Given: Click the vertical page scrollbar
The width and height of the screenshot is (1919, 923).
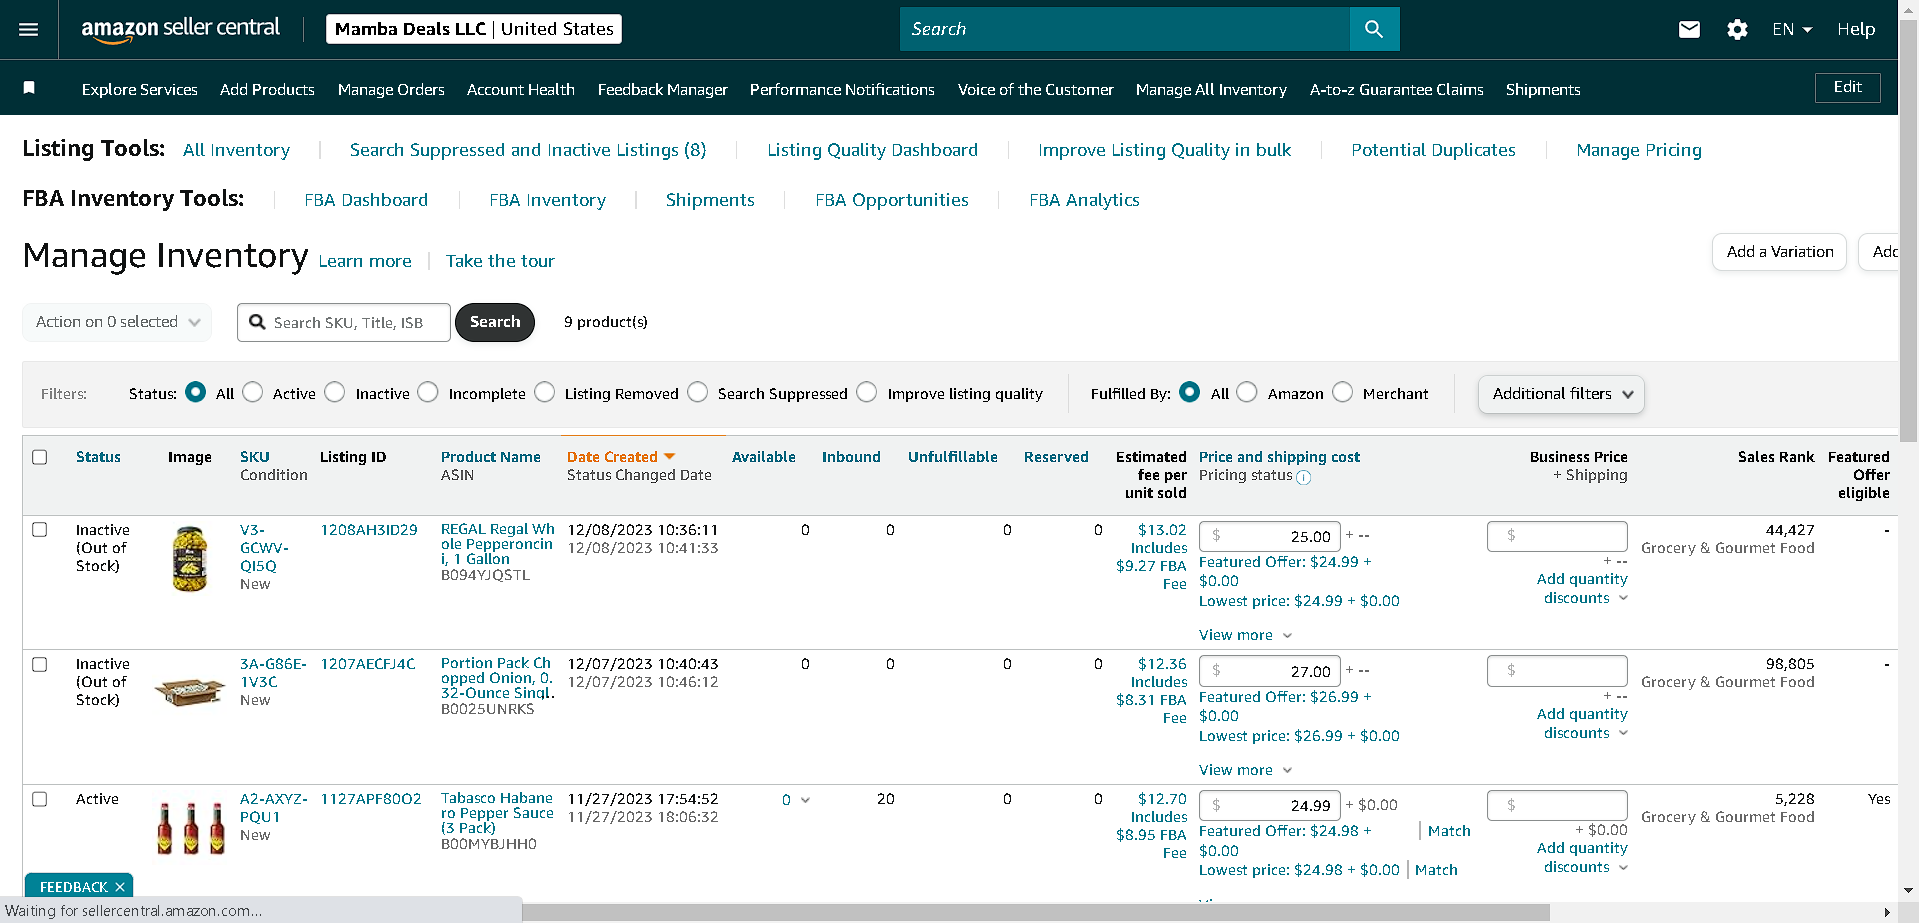Looking at the screenshot, I should (1909, 232).
